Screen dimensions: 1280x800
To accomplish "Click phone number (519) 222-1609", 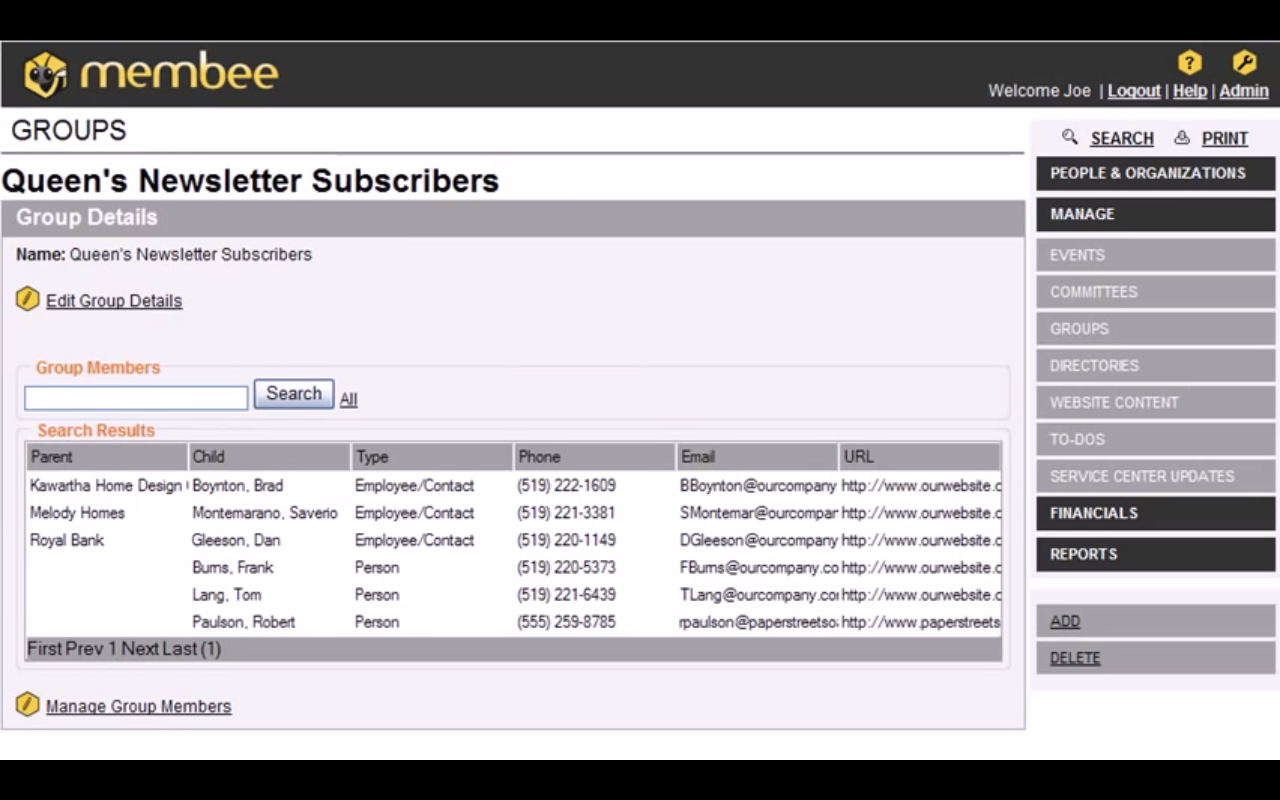I will tap(567, 486).
